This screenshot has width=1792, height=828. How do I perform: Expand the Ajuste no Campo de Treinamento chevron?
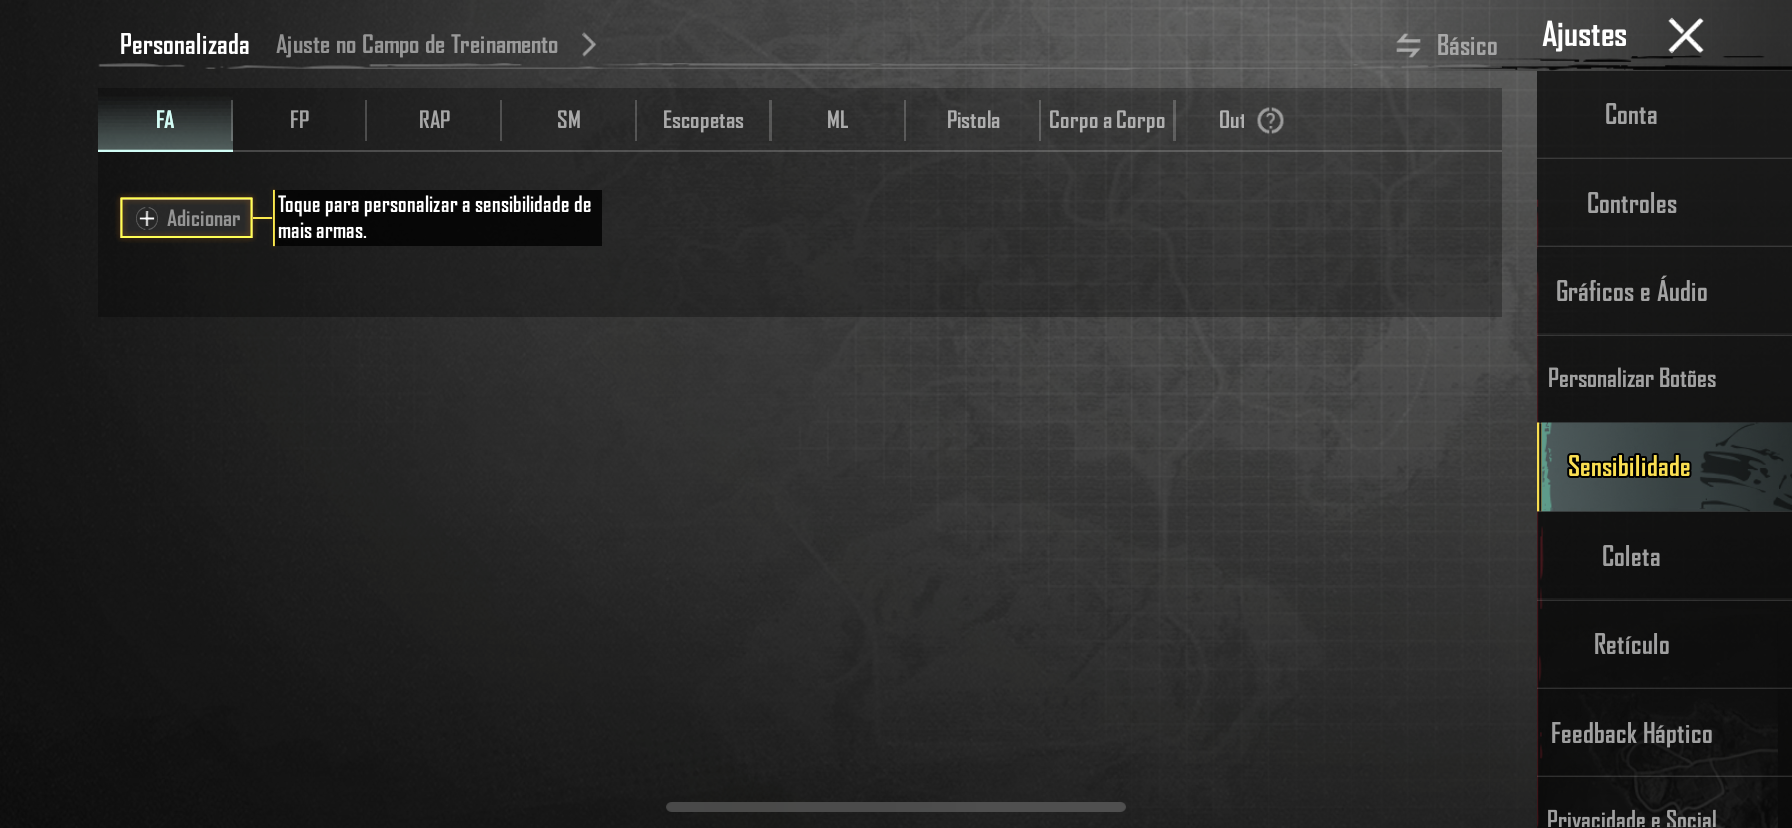pyautogui.click(x=589, y=45)
